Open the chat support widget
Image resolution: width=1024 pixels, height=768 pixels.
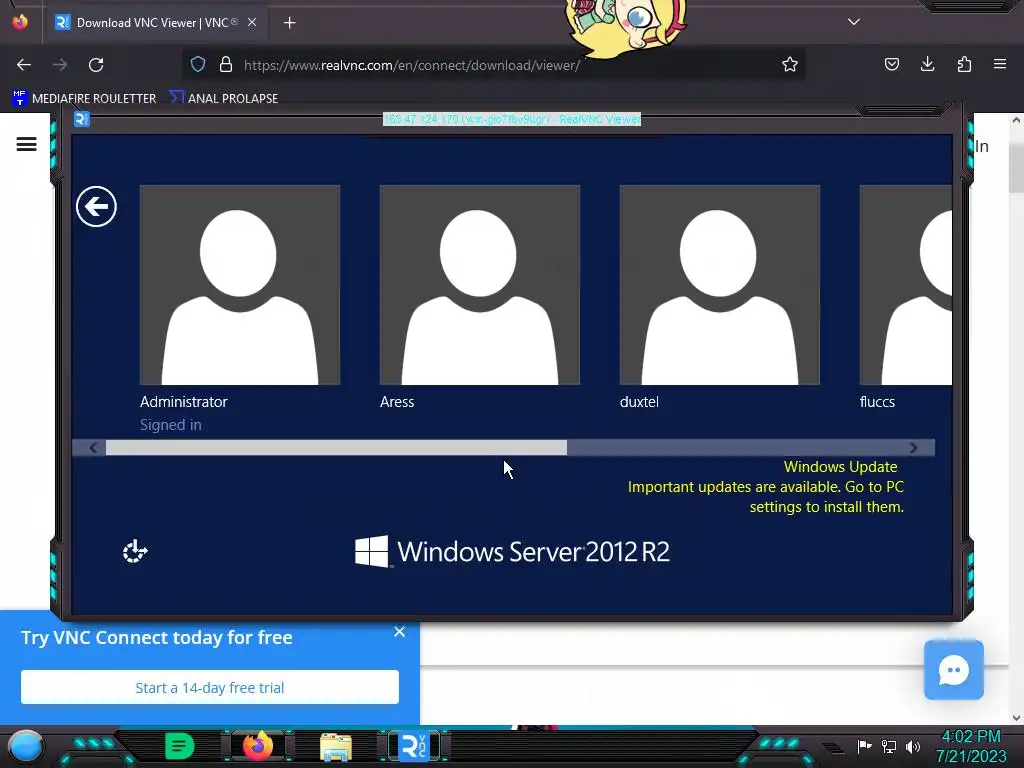point(953,670)
